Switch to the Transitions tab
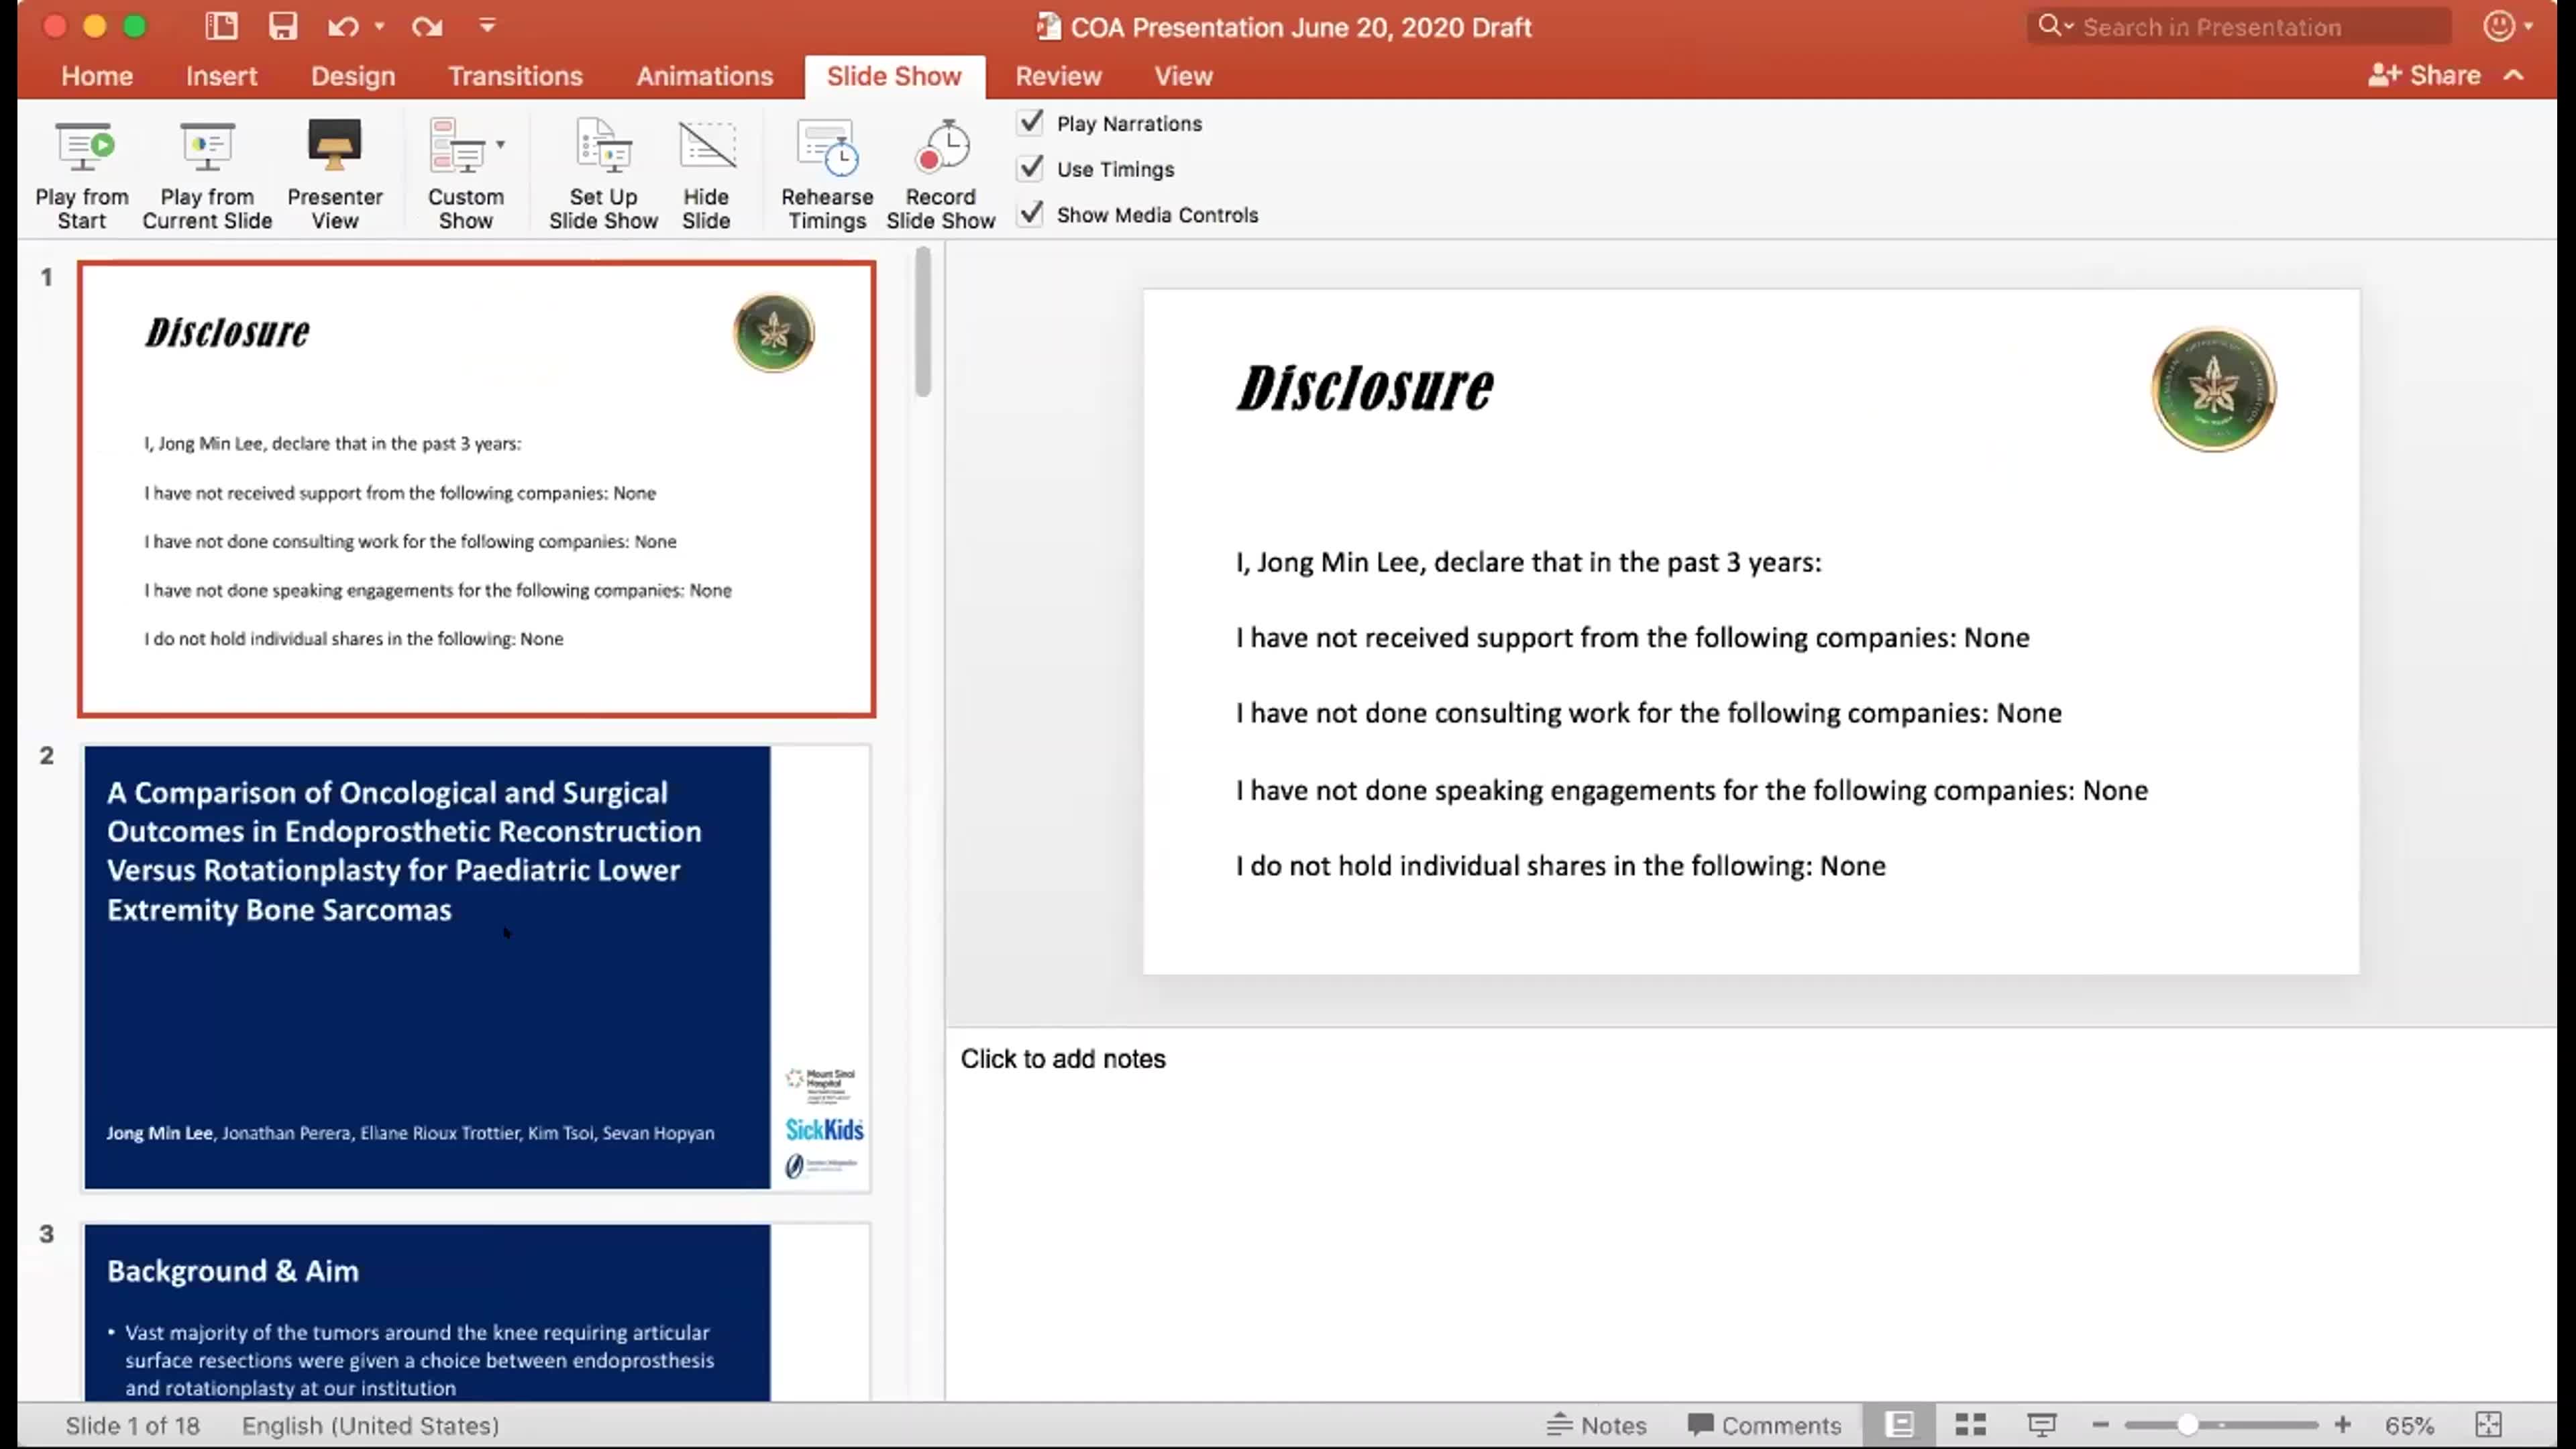This screenshot has height=1449, width=2576. click(515, 76)
